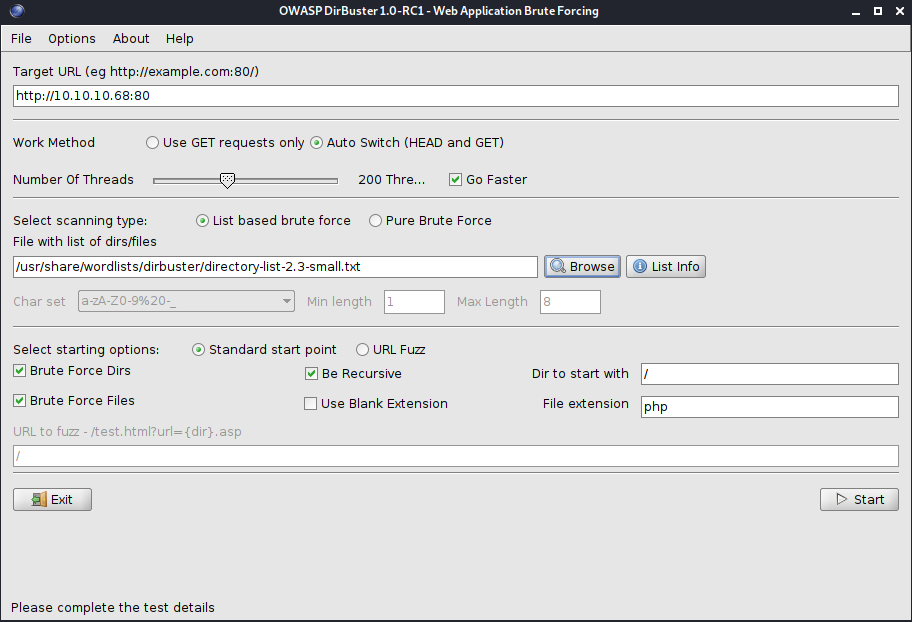Click the Dir to start with field
This screenshot has height=622, width=912.
[770, 374]
